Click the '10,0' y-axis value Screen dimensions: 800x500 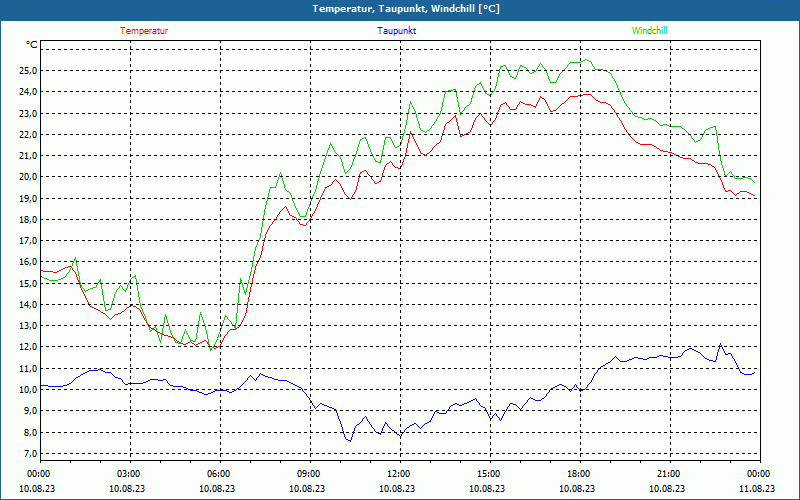click(x=28, y=389)
